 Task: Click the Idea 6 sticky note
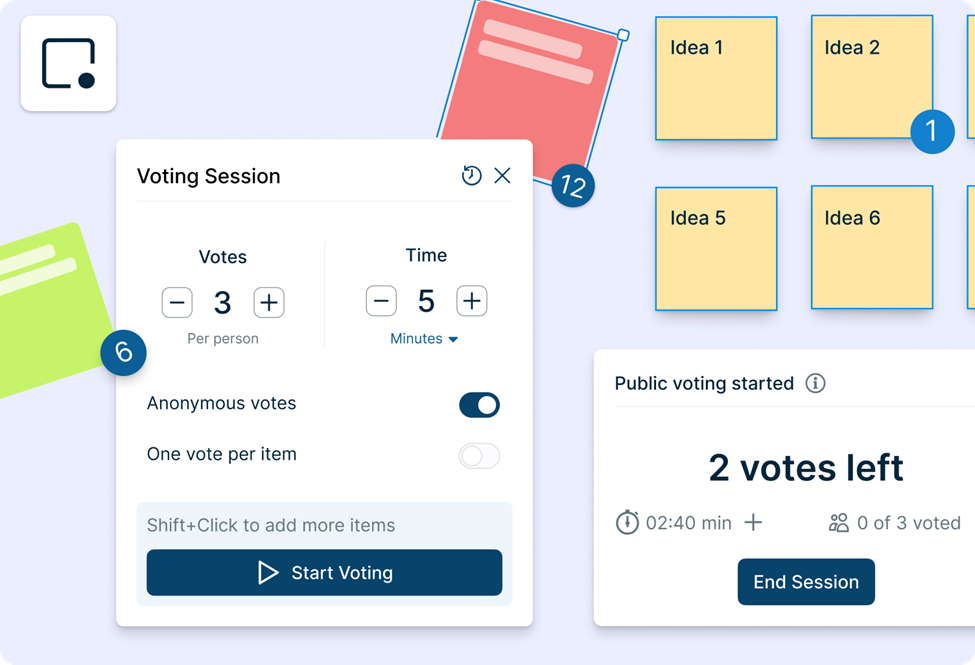coord(872,248)
